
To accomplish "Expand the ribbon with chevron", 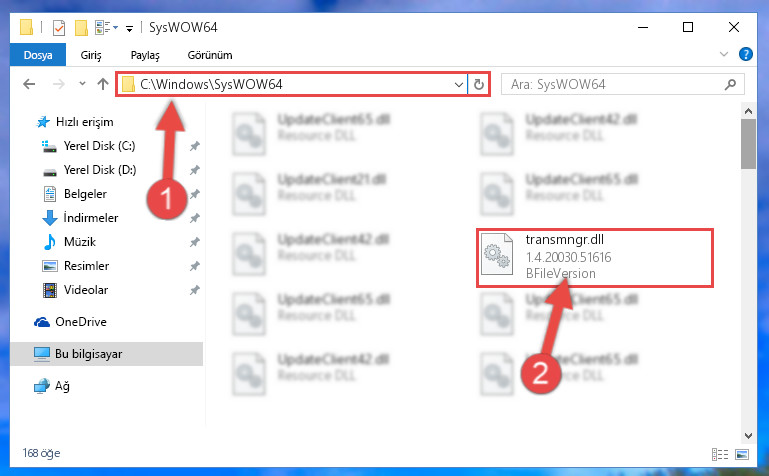I will coord(723,54).
